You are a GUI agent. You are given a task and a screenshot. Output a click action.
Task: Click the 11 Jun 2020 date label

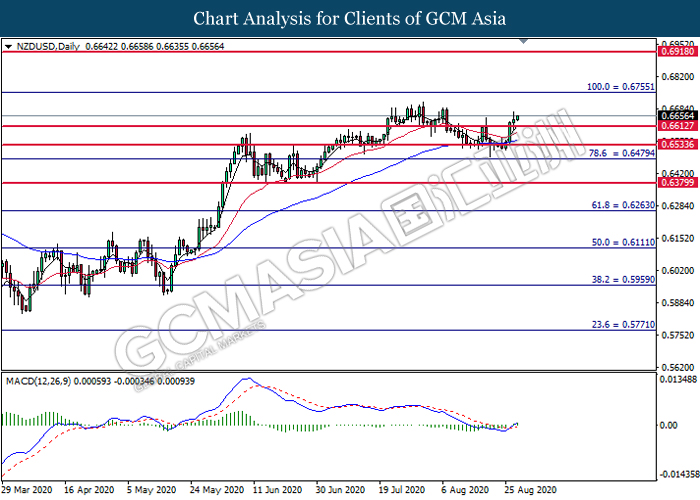(277, 490)
